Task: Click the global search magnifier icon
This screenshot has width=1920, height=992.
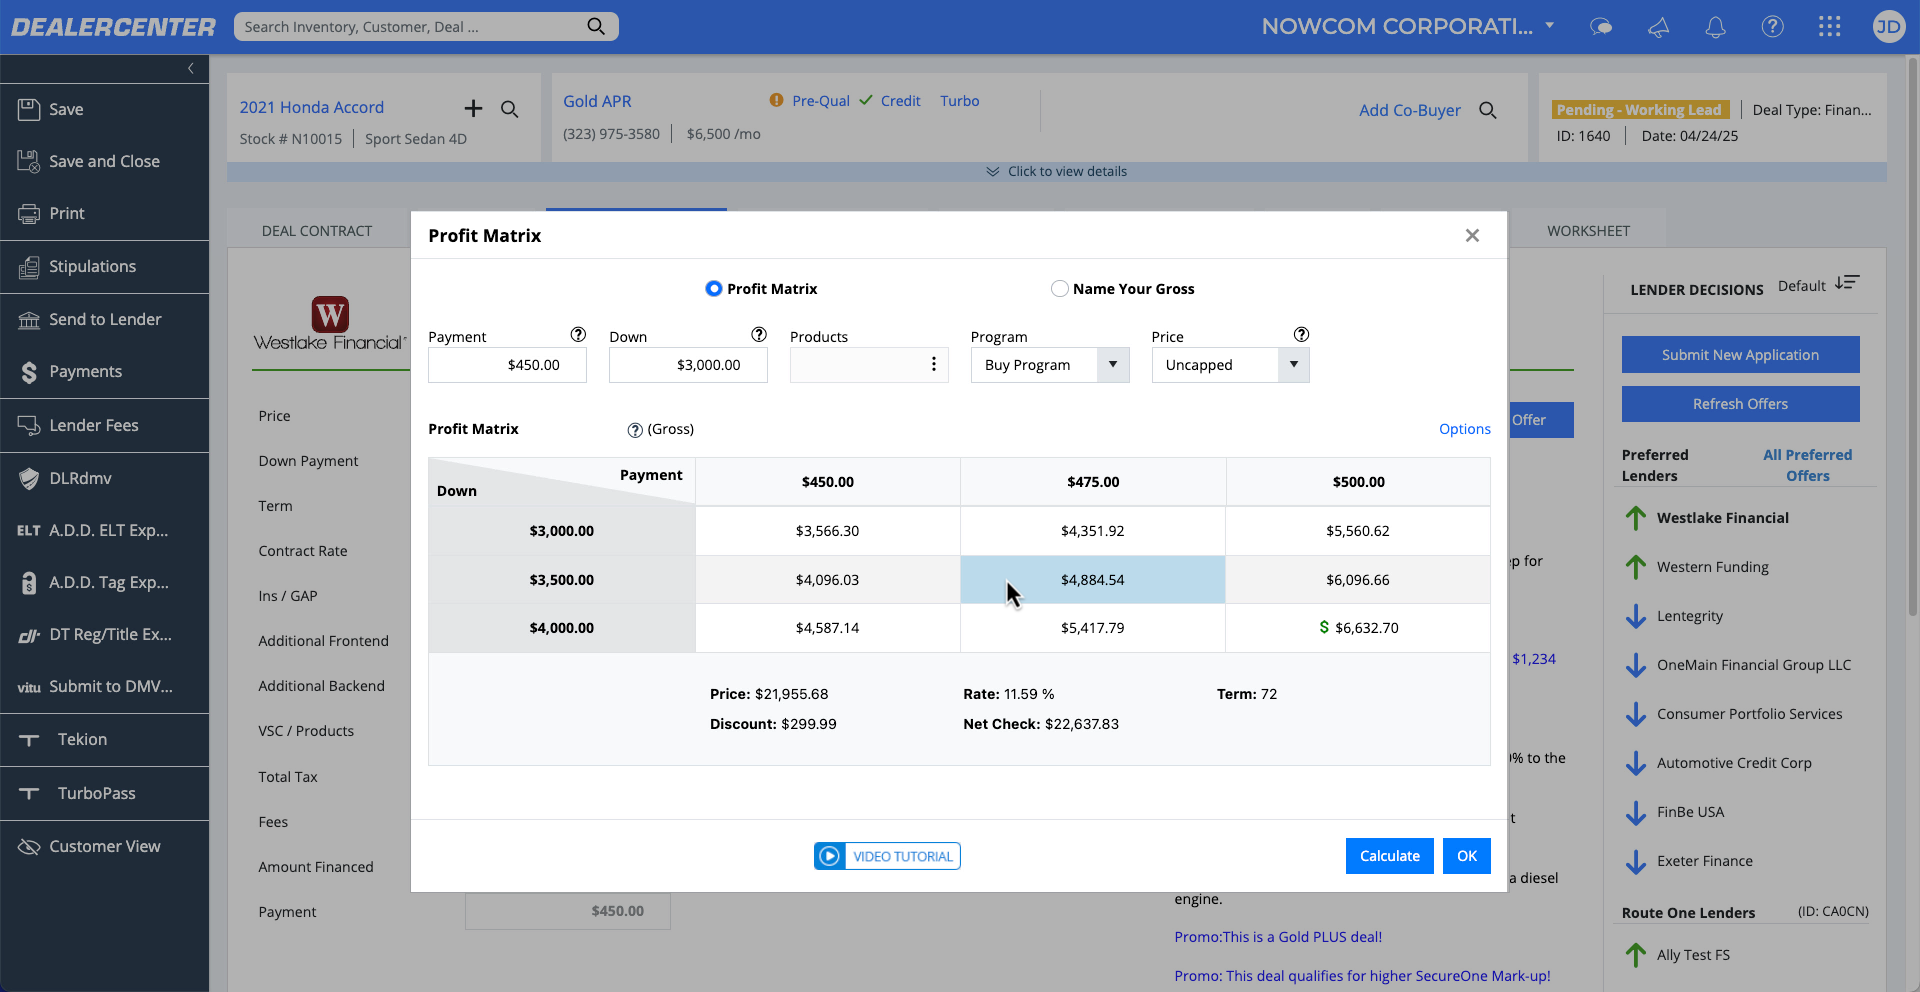Action: click(596, 26)
